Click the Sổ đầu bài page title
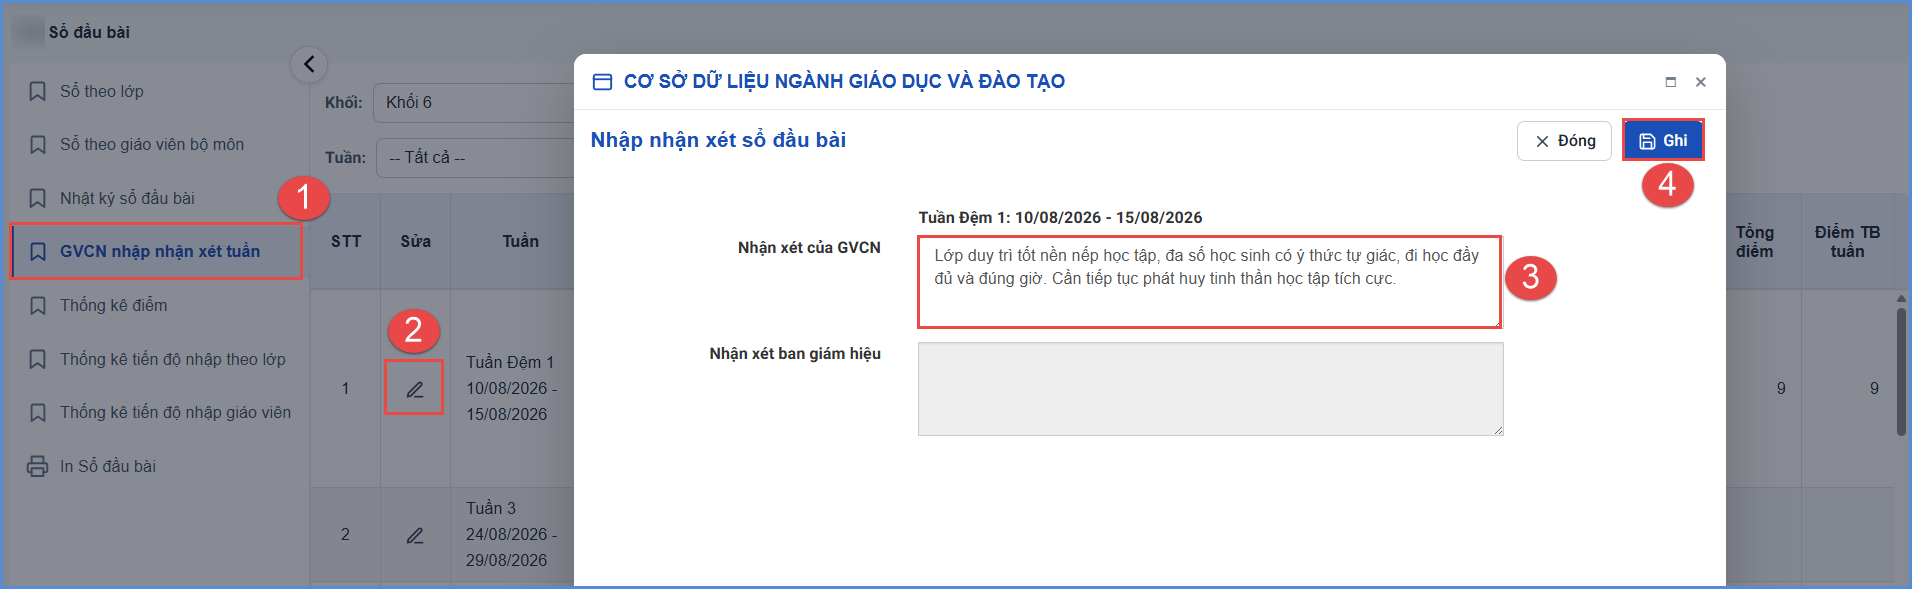This screenshot has height=589, width=1912. click(89, 32)
